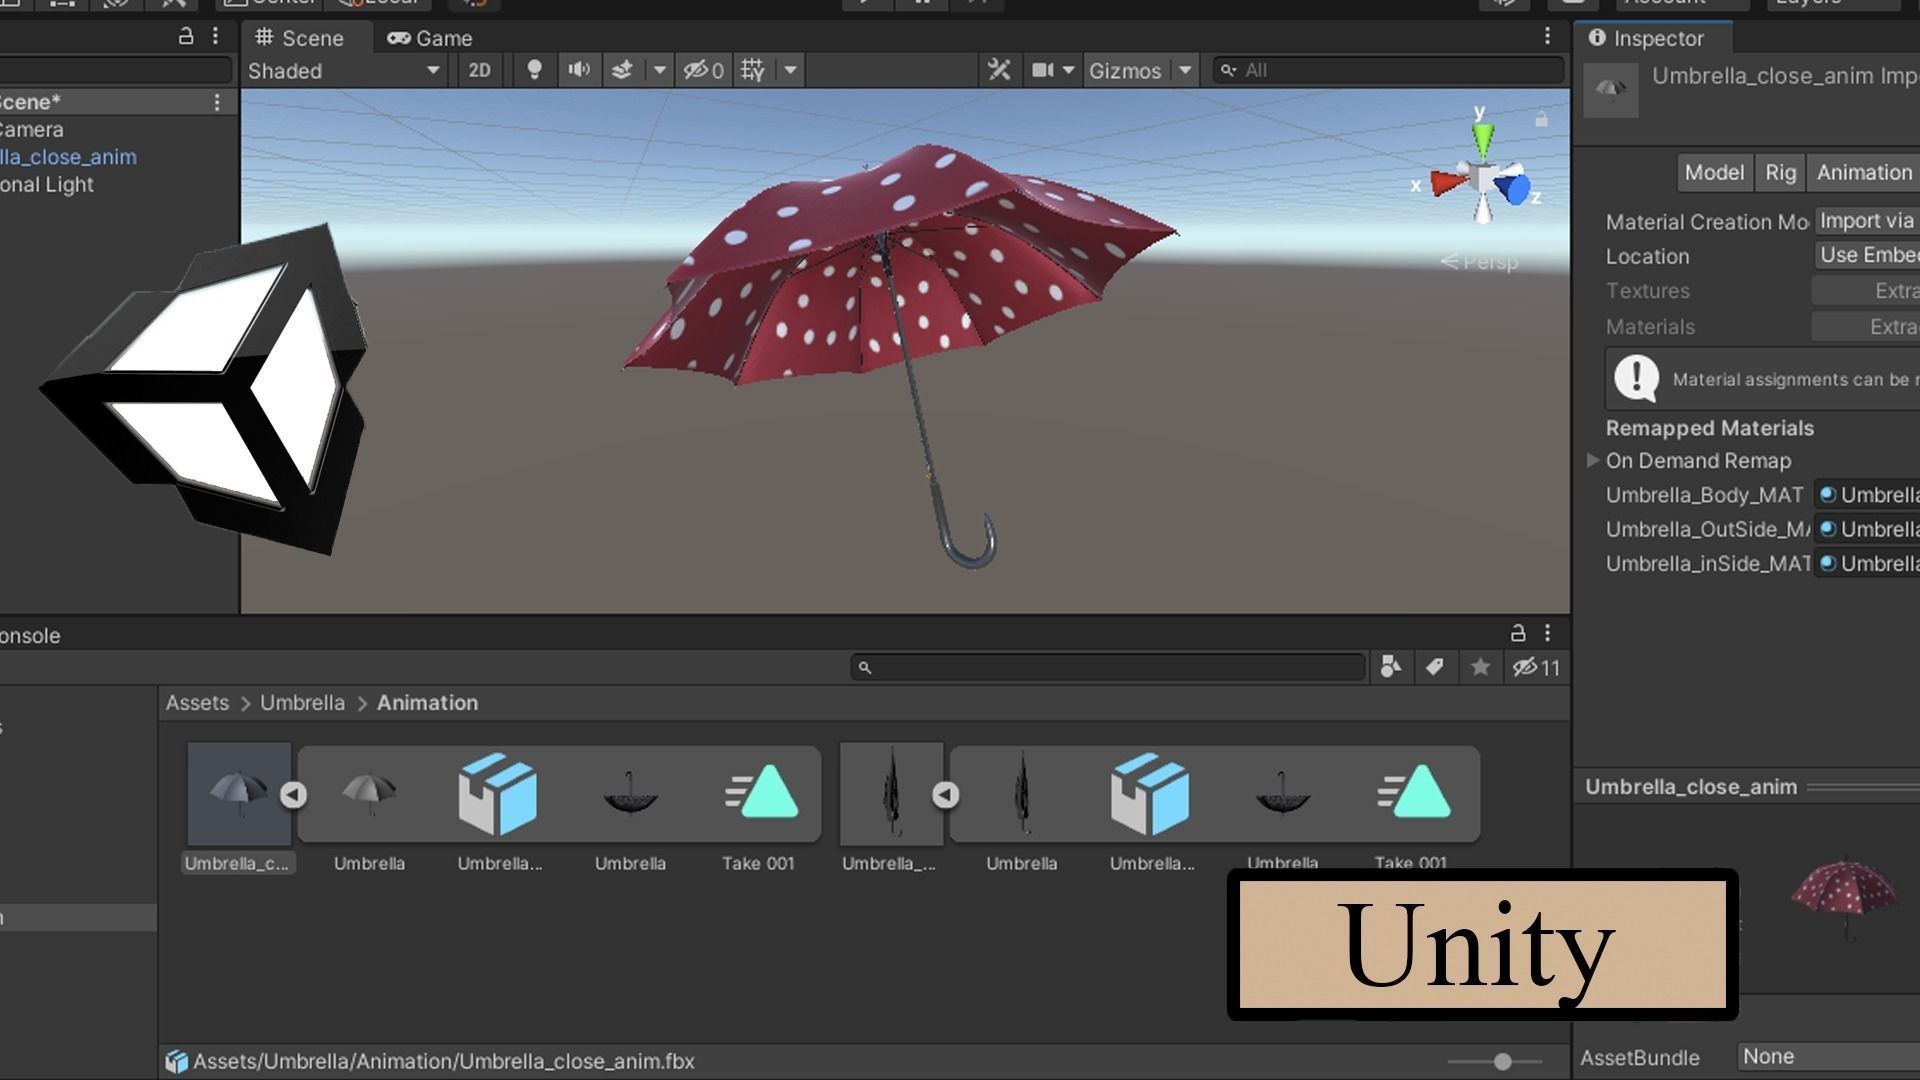Click Umbrella_OutSide_MAT material object field
1920x1080 pixels.
(1867, 529)
